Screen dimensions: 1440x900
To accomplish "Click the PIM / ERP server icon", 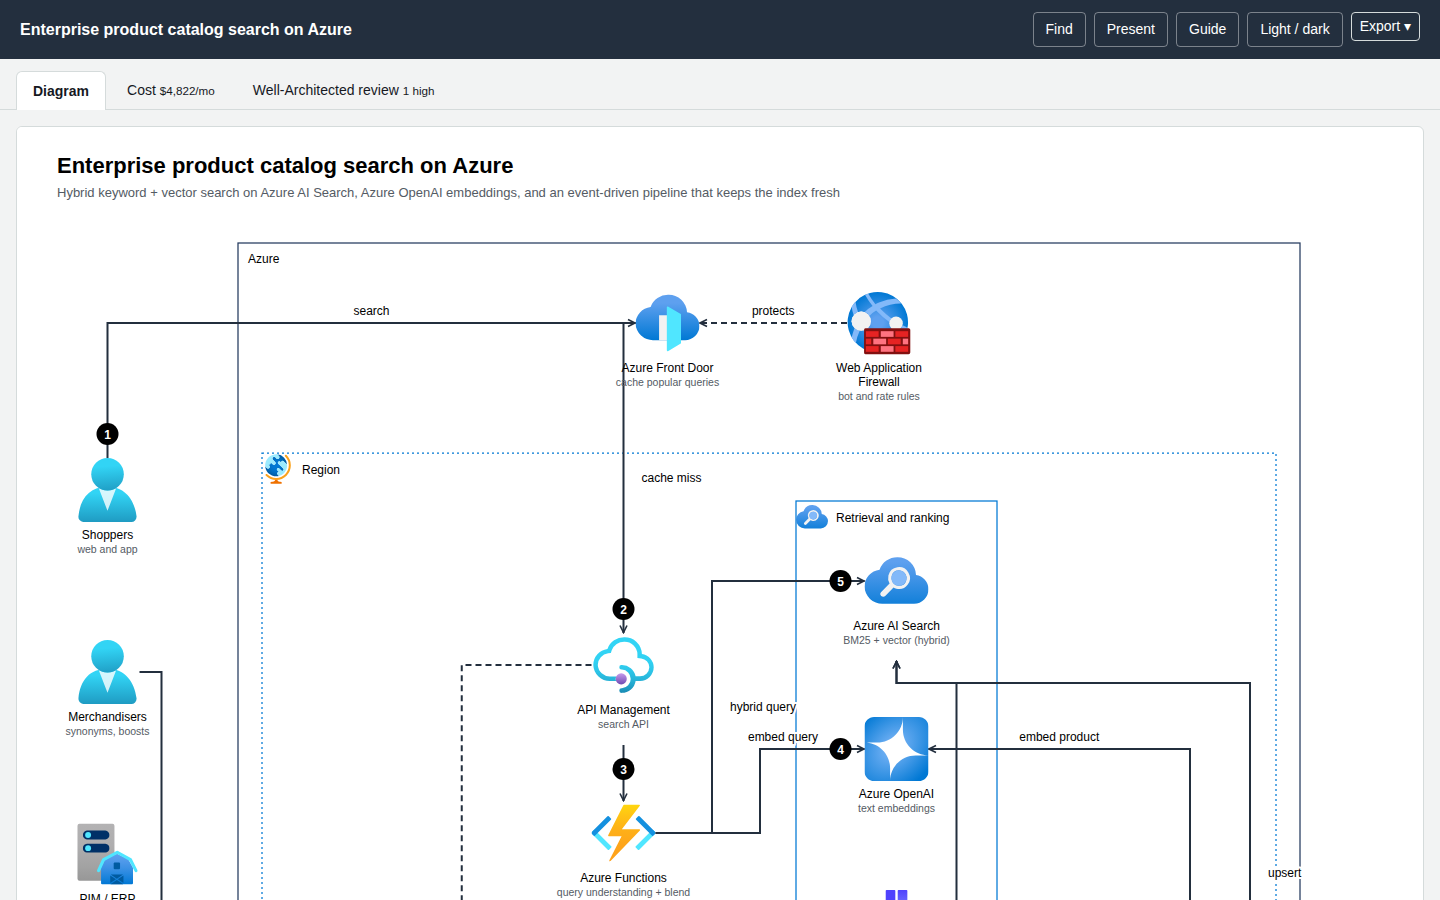I will point(108,855).
